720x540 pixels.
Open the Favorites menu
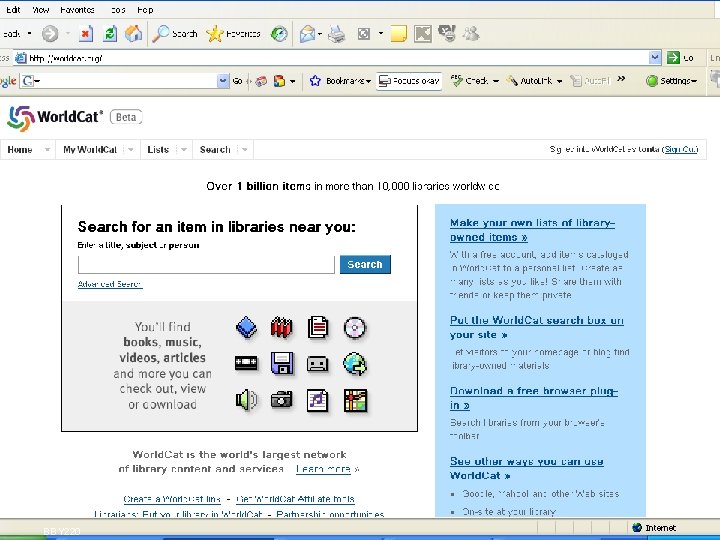(77, 10)
